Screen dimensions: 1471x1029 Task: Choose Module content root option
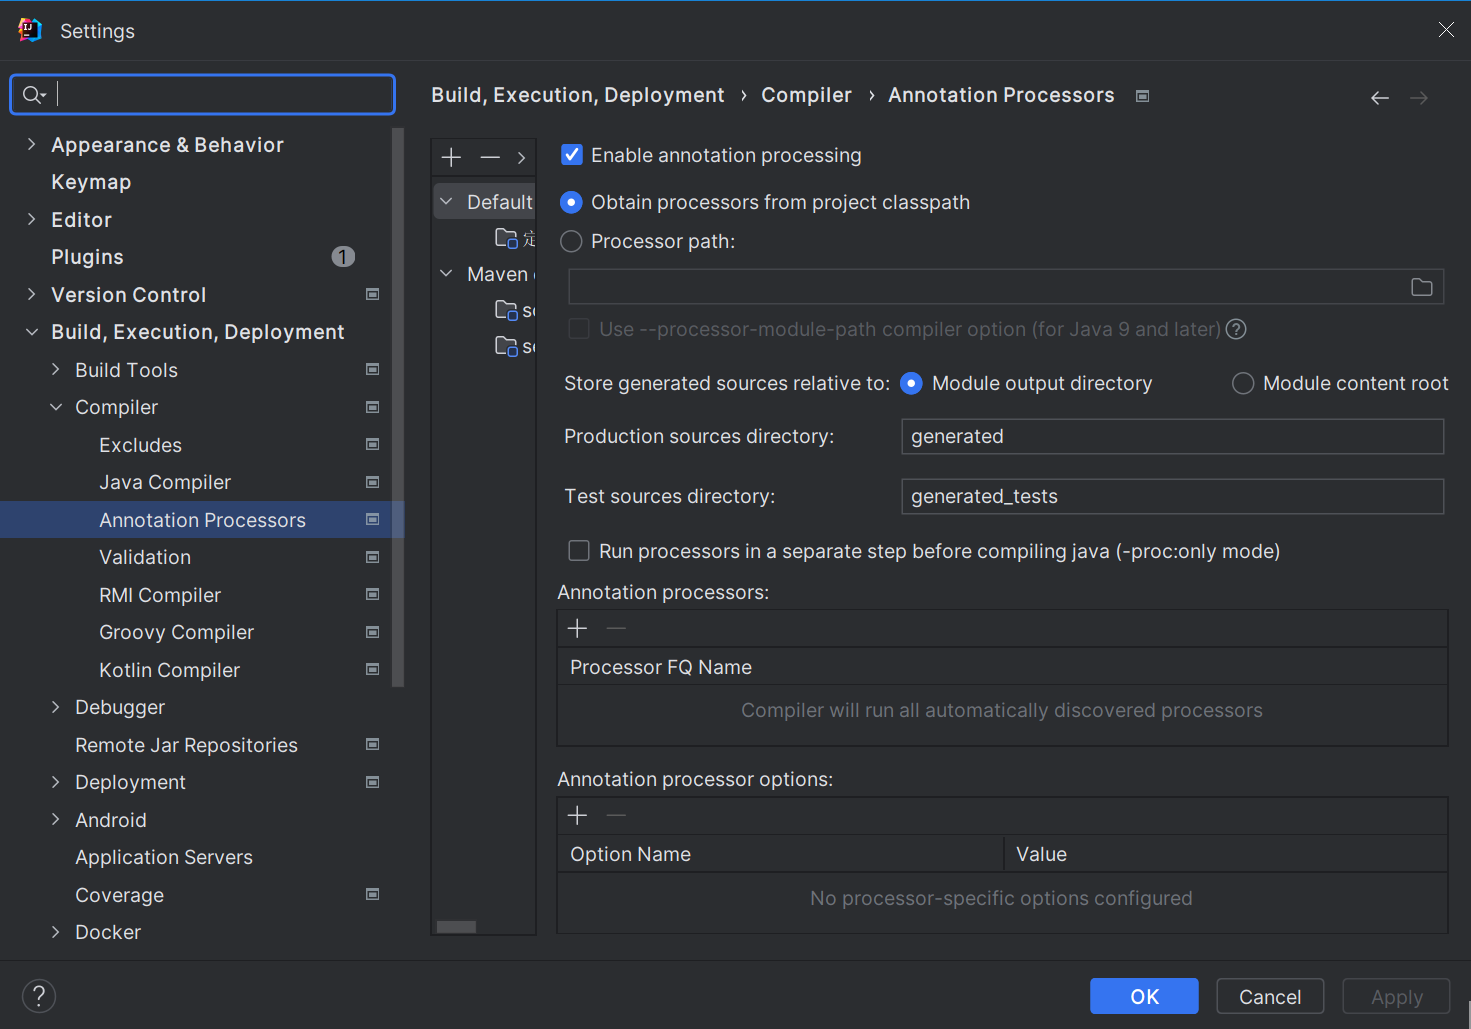coord(1243,383)
